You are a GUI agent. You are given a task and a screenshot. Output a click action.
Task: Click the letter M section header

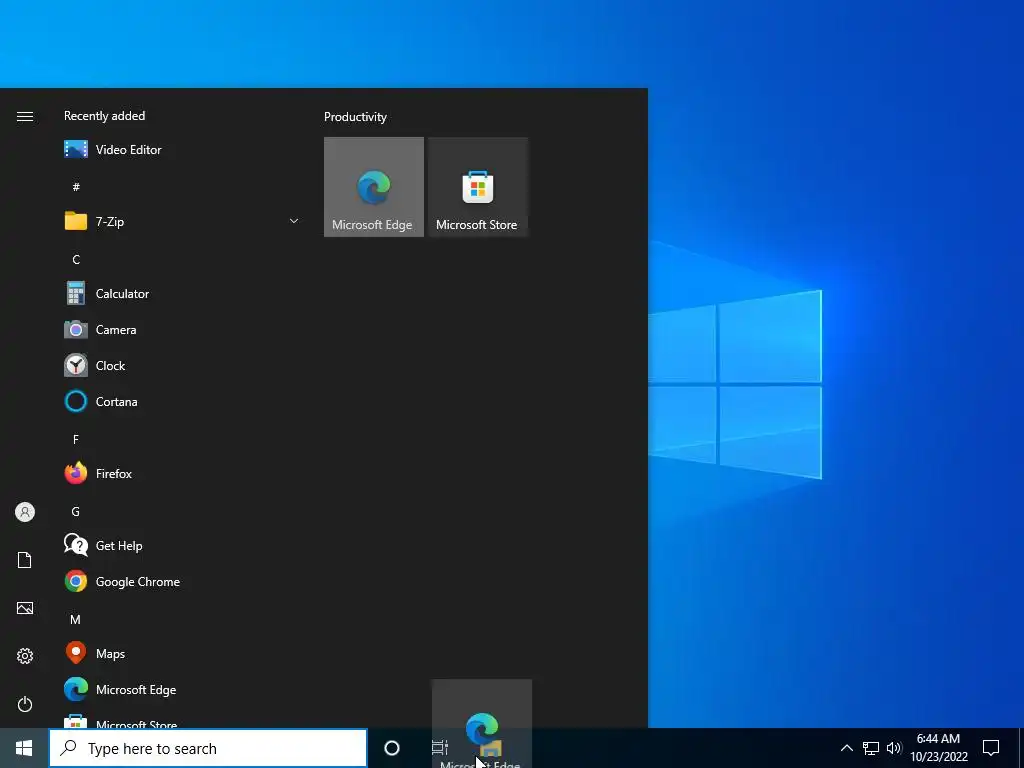pyautogui.click(x=76, y=619)
